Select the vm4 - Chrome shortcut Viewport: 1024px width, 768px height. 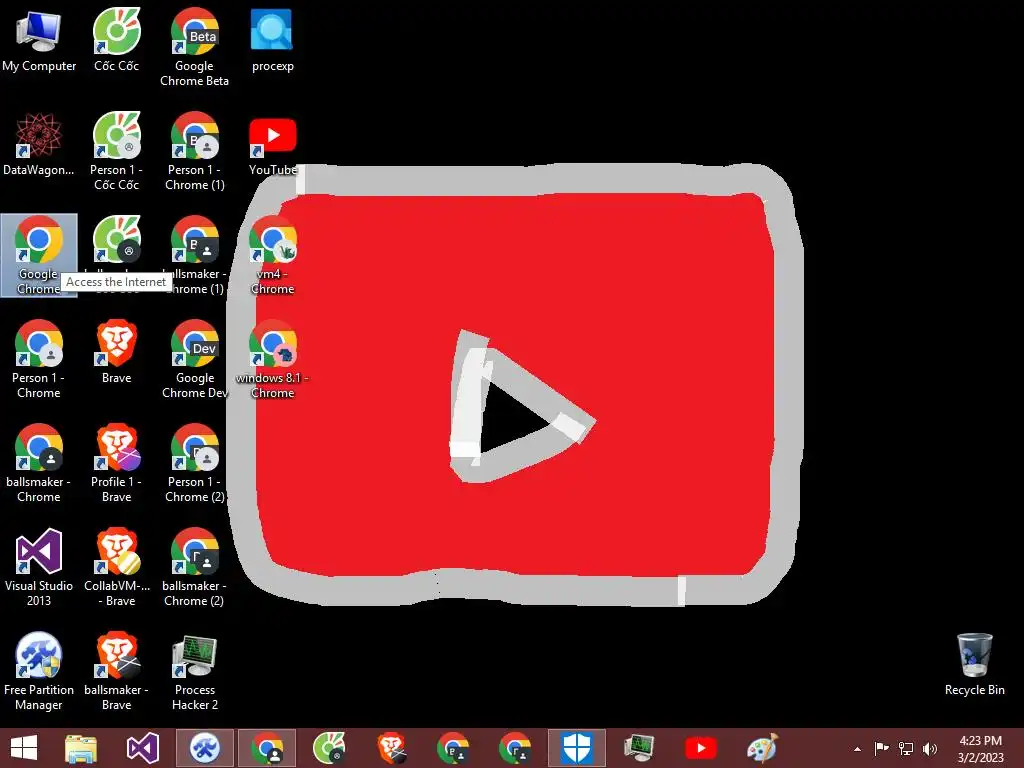(x=272, y=255)
